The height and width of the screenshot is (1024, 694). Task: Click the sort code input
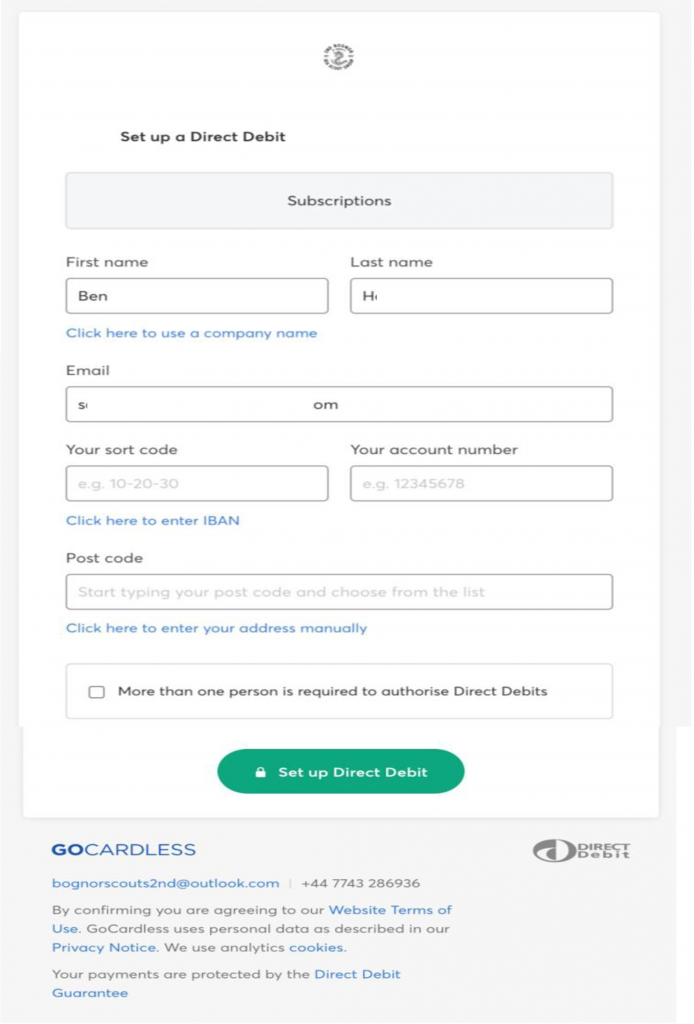[x=197, y=484]
